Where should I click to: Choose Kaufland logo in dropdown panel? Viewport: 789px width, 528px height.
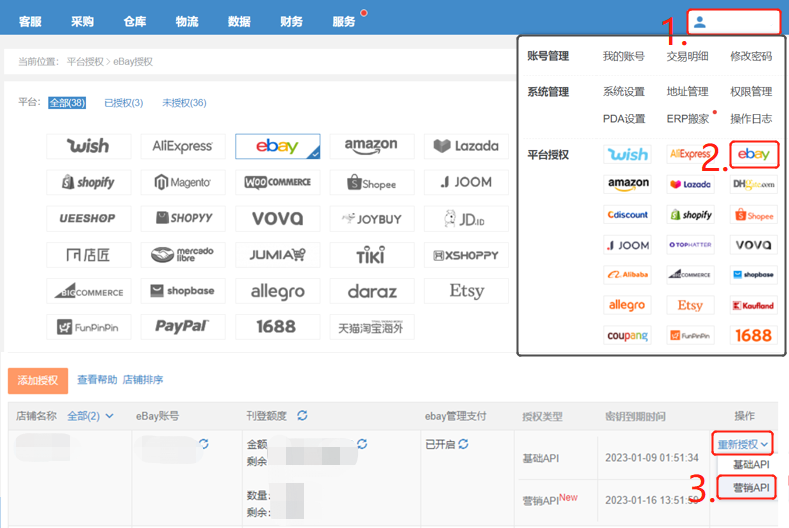pos(753,305)
